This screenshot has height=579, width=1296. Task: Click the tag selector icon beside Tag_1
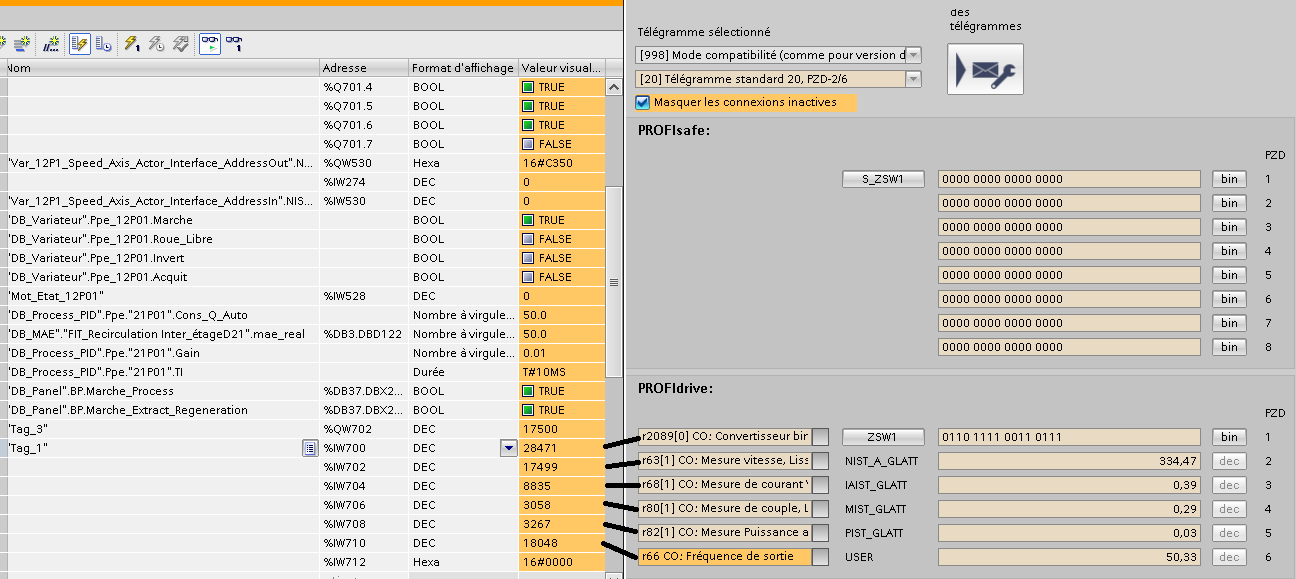point(309,449)
